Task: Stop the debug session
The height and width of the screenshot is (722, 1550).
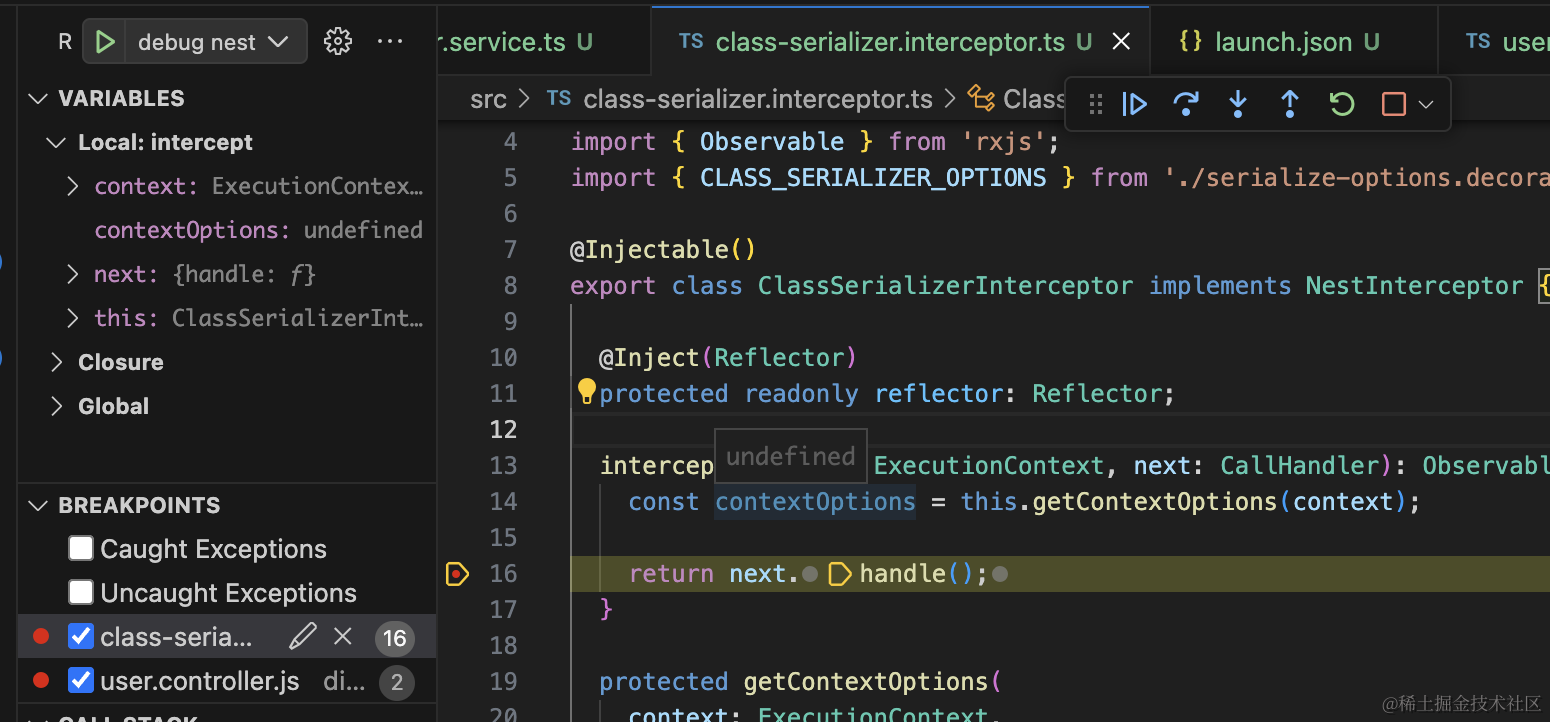Action: [1393, 104]
